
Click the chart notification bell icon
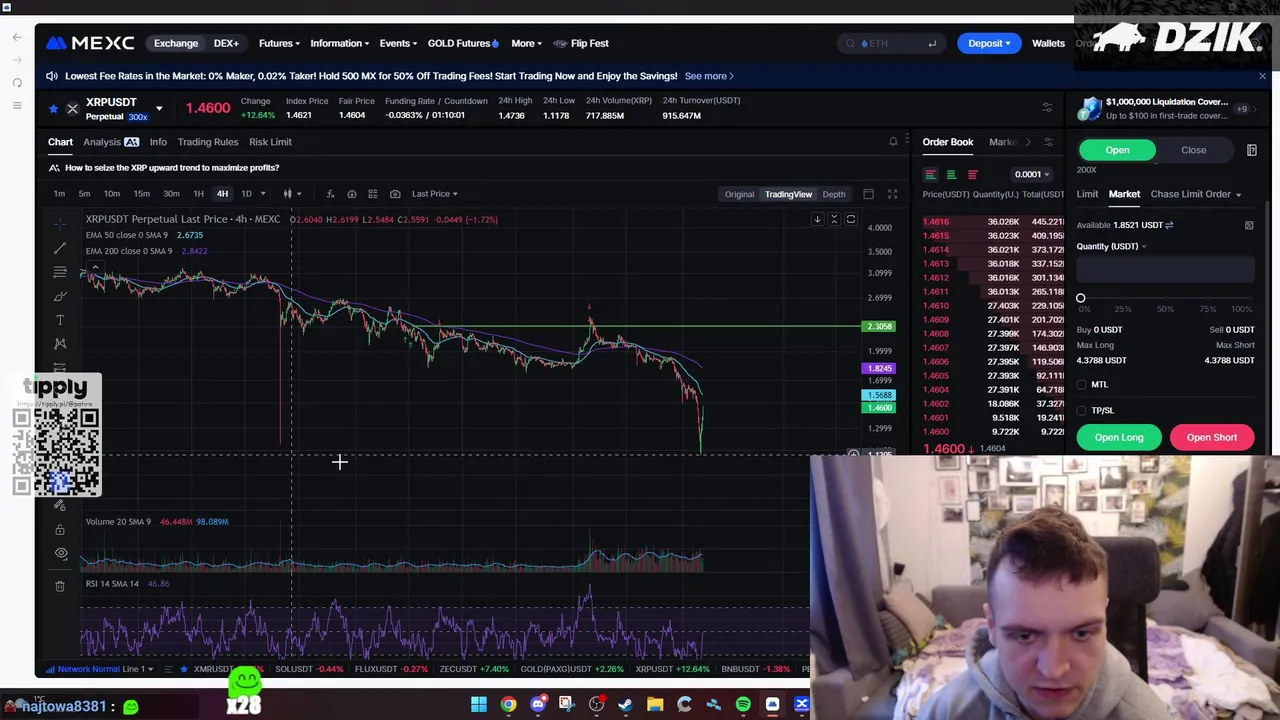pos(893,142)
